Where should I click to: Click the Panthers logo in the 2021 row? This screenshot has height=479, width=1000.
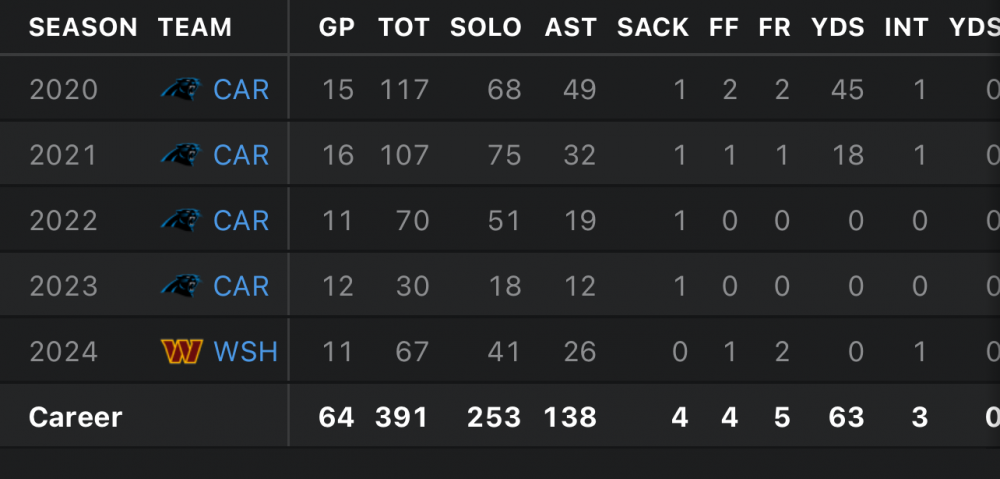click(181, 155)
